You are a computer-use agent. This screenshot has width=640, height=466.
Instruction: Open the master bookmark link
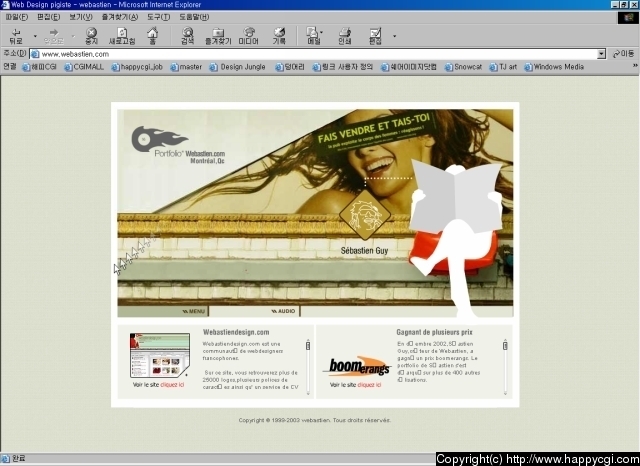click(x=186, y=67)
